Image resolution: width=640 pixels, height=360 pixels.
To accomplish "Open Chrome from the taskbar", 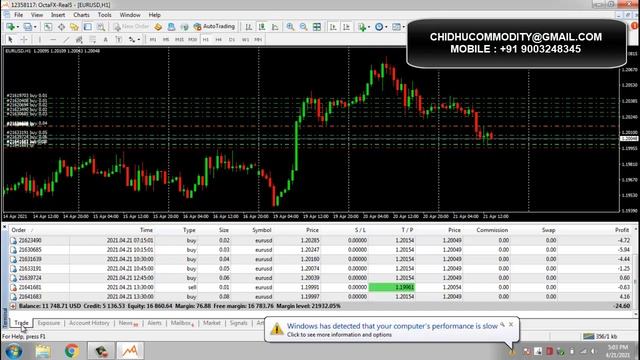I will click(x=72, y=351).
